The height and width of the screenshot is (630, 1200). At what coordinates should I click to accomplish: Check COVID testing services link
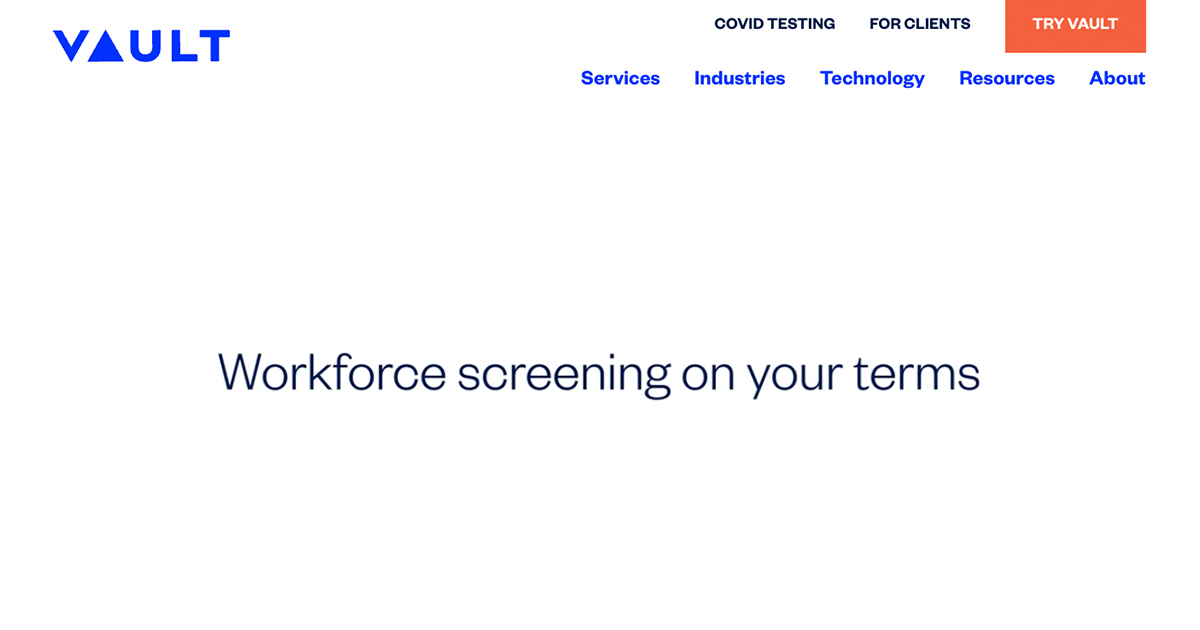(774, 23)
